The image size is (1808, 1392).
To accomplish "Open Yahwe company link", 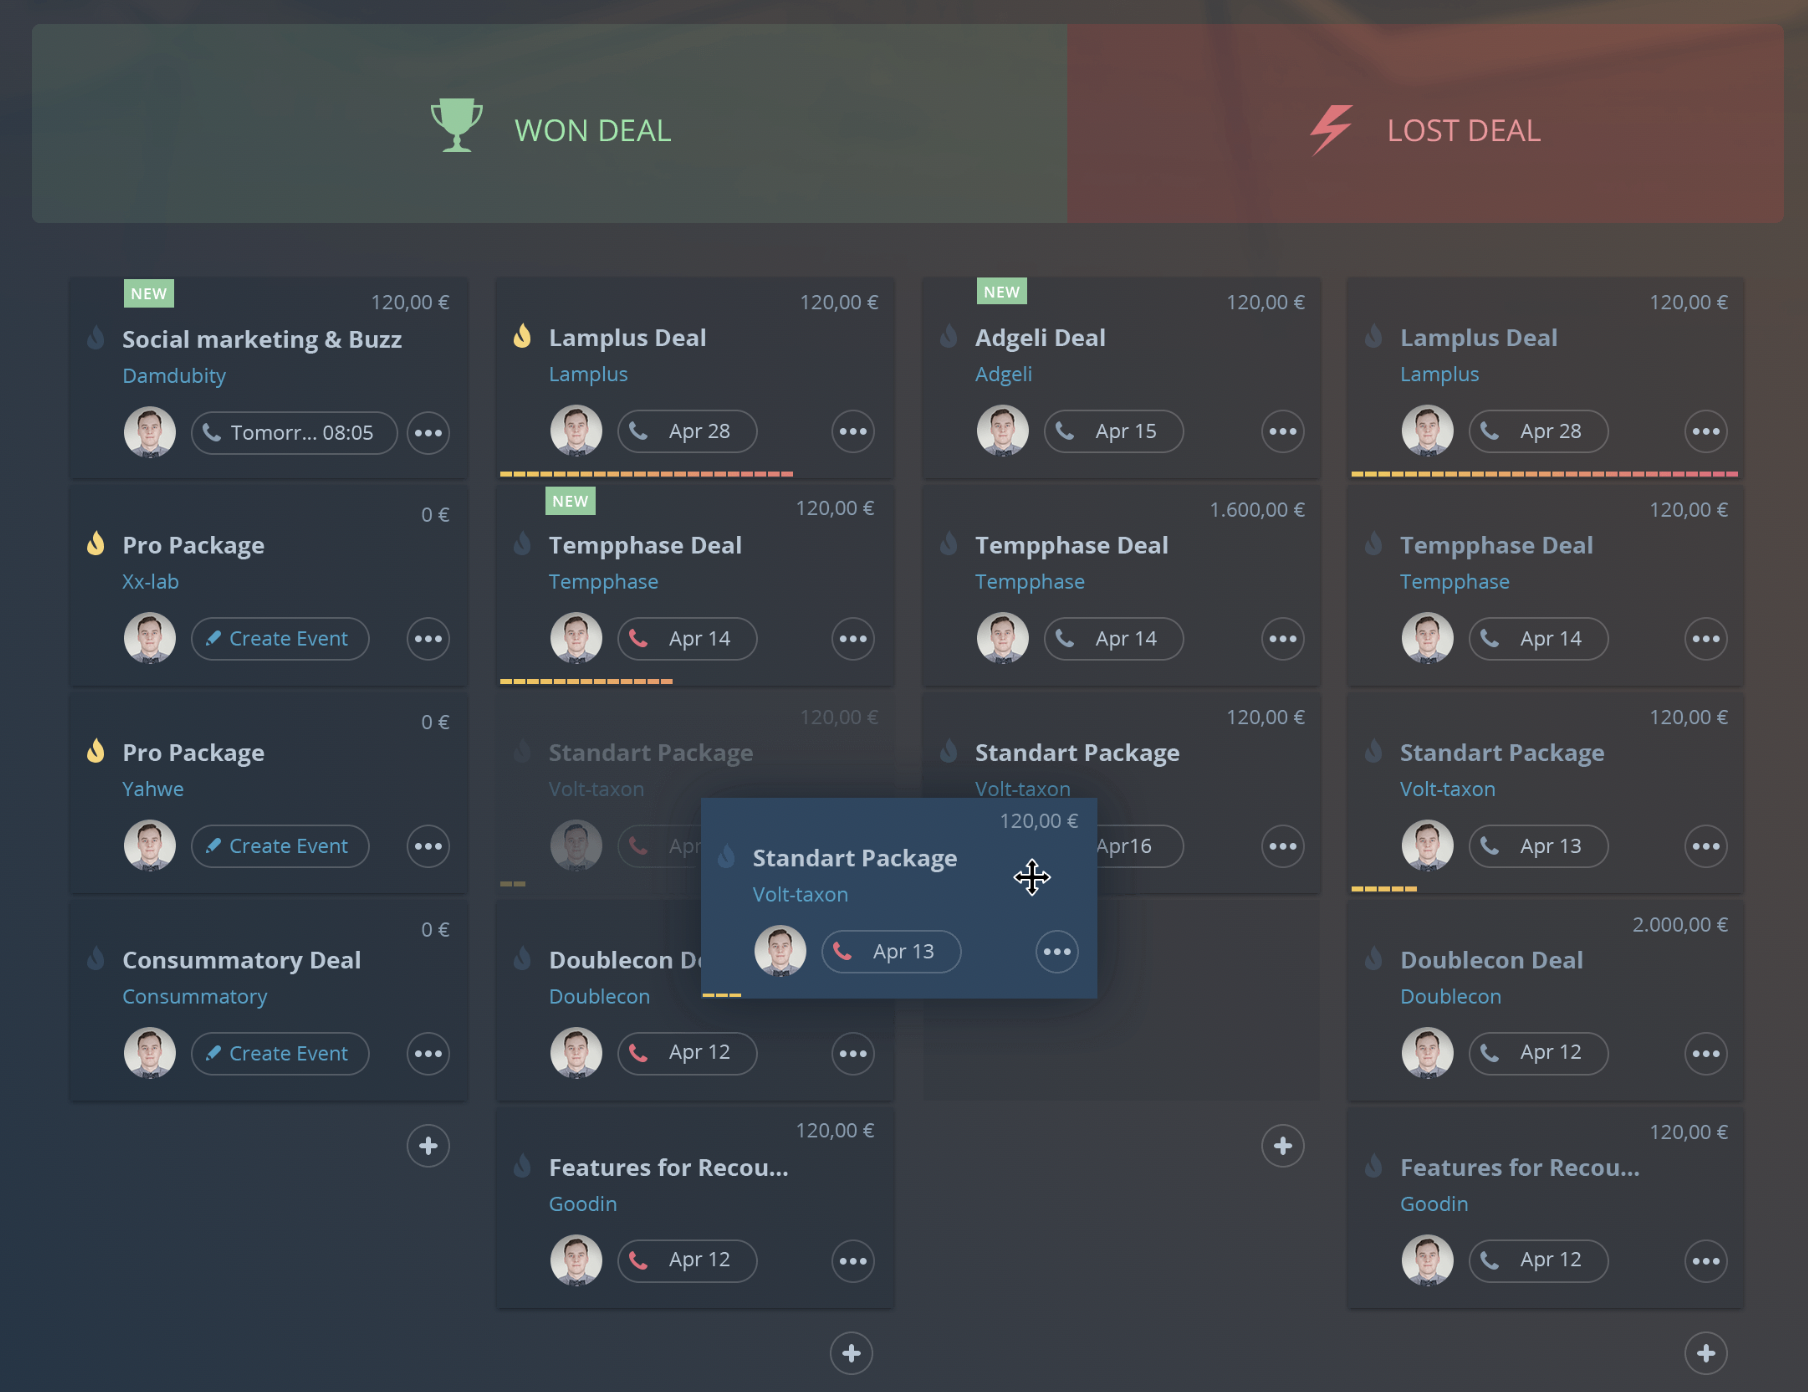I will (153, 789).
